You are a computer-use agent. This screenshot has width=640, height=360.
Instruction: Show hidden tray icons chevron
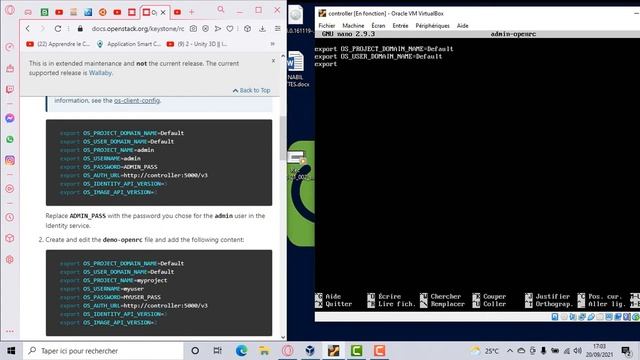click(x=510, y=351)
